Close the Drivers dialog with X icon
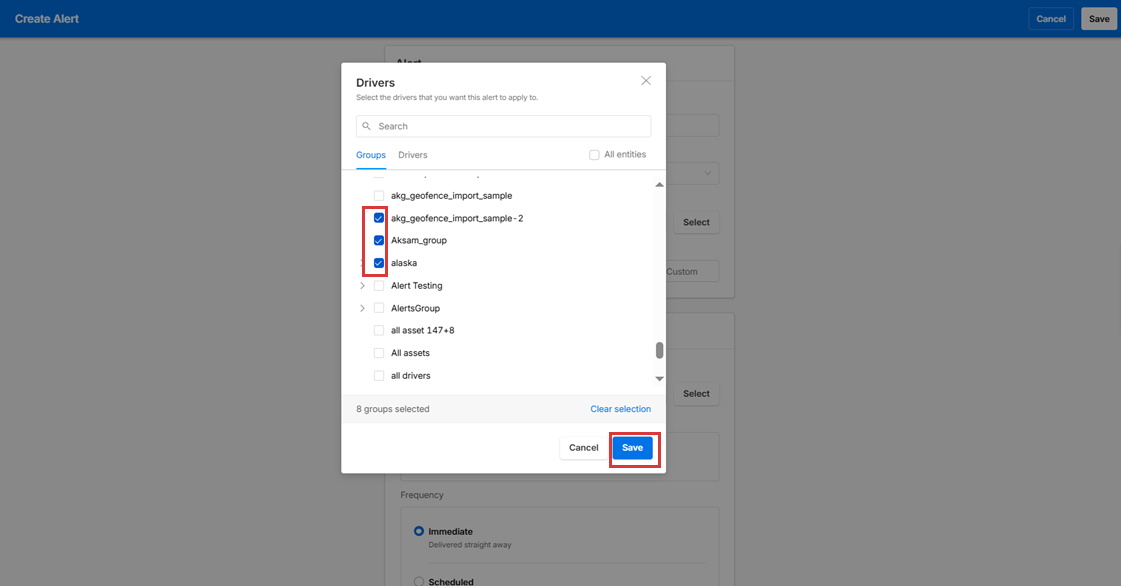 click(x=646, y=81)
